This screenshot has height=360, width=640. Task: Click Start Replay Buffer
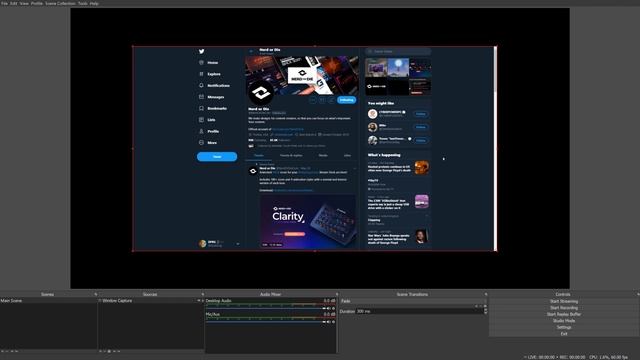pos(564,314)
